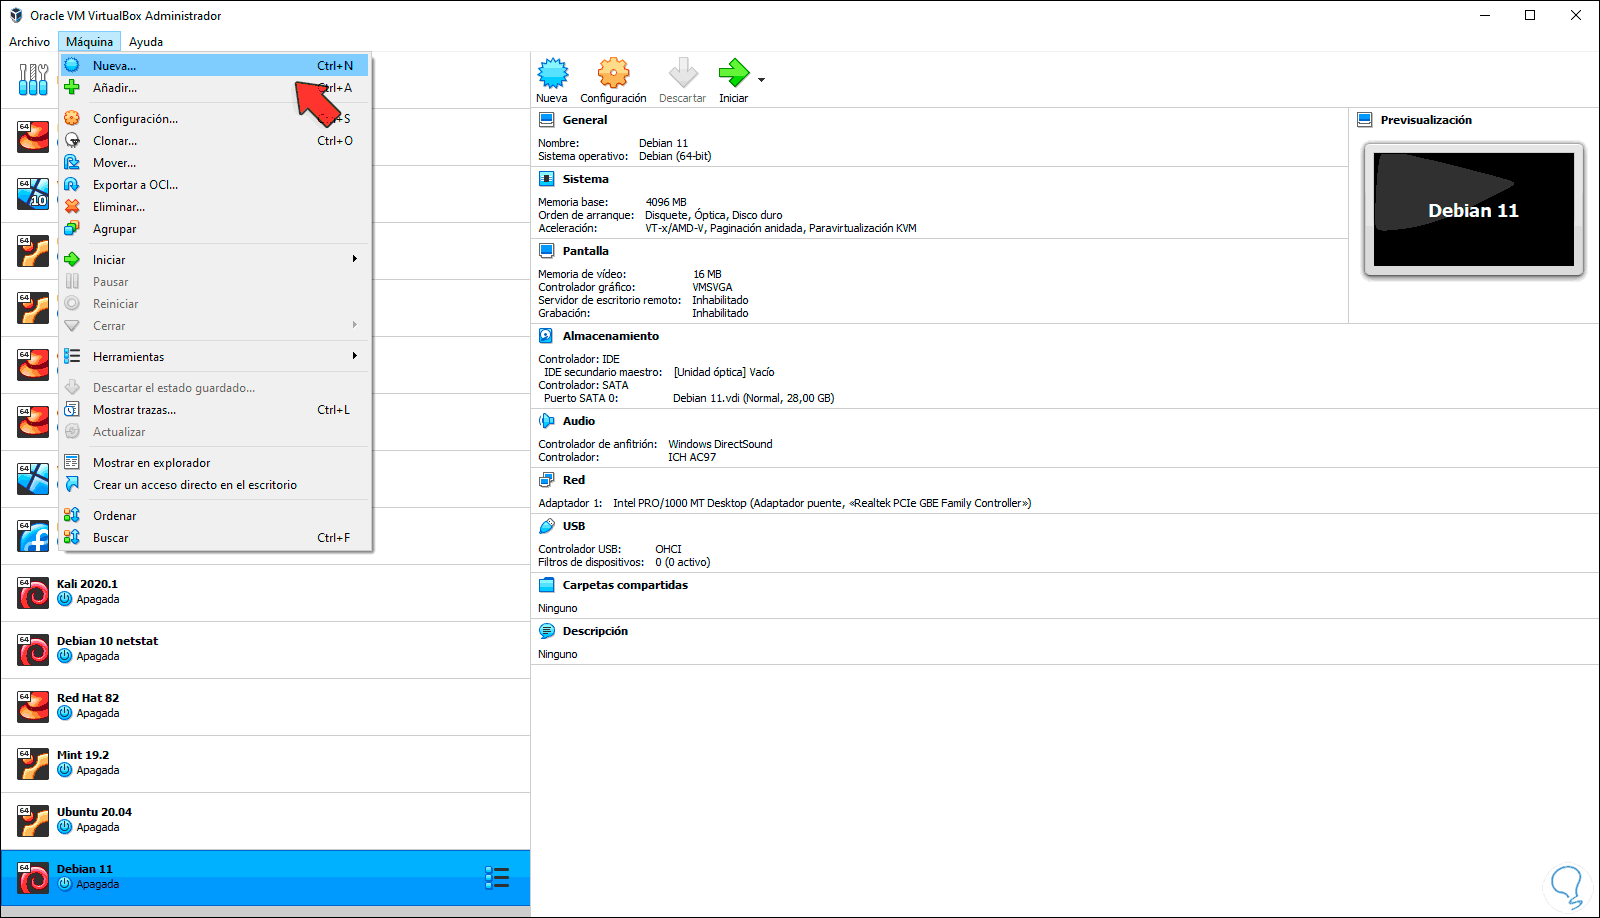Open the Pantalla section header link
1600x918 pixels.
coord(586,251)
